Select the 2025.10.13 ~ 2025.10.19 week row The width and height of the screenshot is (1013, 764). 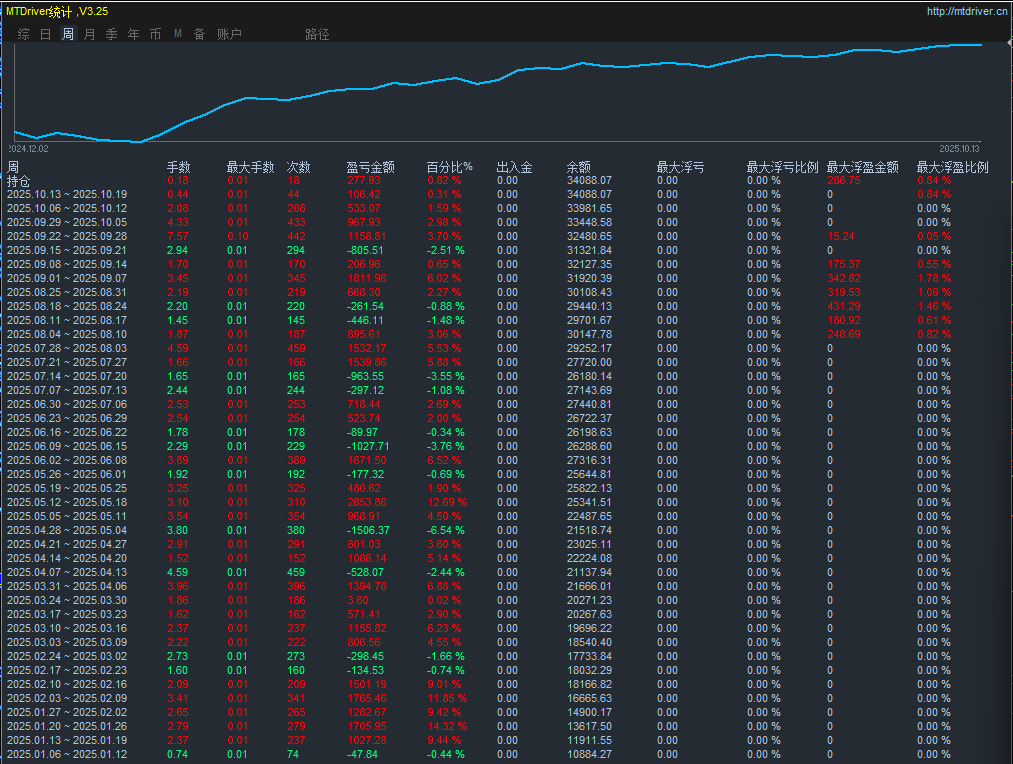(67, 194)
